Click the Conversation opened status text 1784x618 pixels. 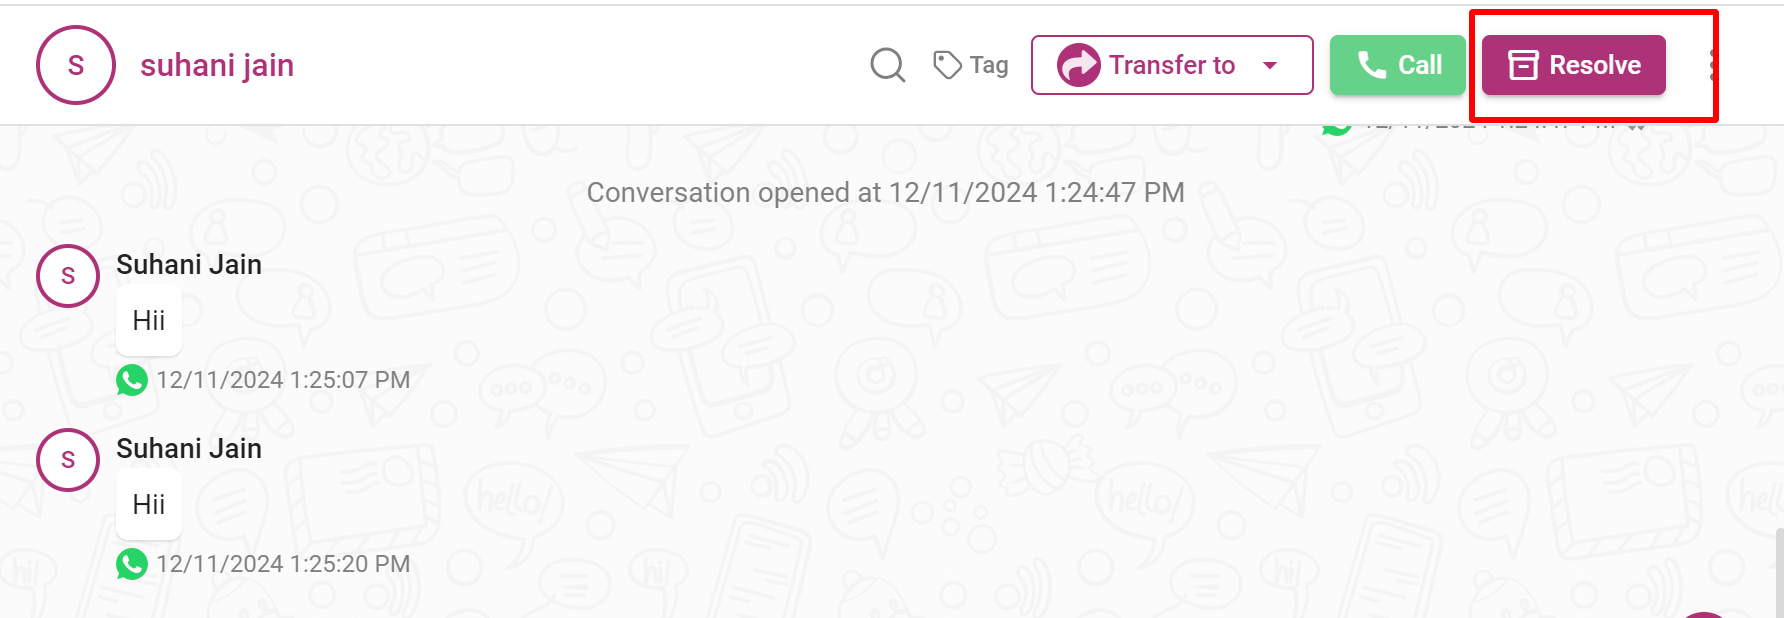pyautogui.click(x=885, y=192)
